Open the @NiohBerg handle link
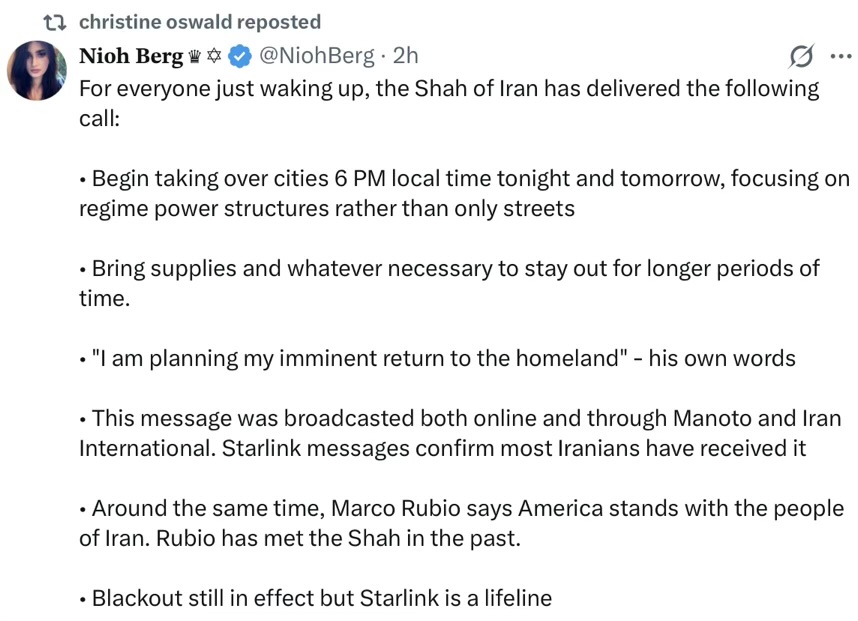This screenshot has width=858, height=621. pos(317,56)
